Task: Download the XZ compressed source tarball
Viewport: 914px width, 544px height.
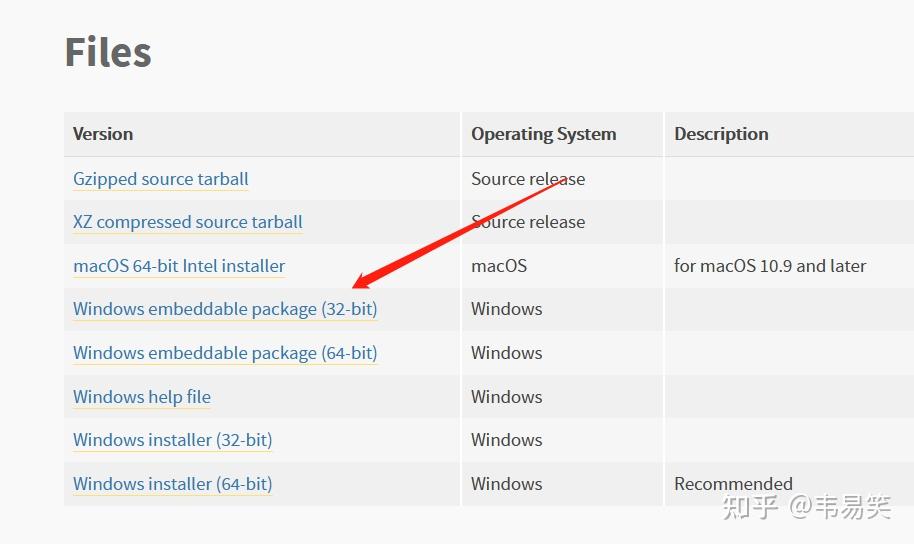Action: coord(187,222)
